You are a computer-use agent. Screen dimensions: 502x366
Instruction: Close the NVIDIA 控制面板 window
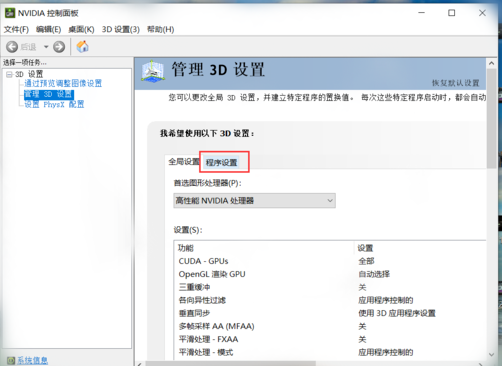click(x=482, y=13)
